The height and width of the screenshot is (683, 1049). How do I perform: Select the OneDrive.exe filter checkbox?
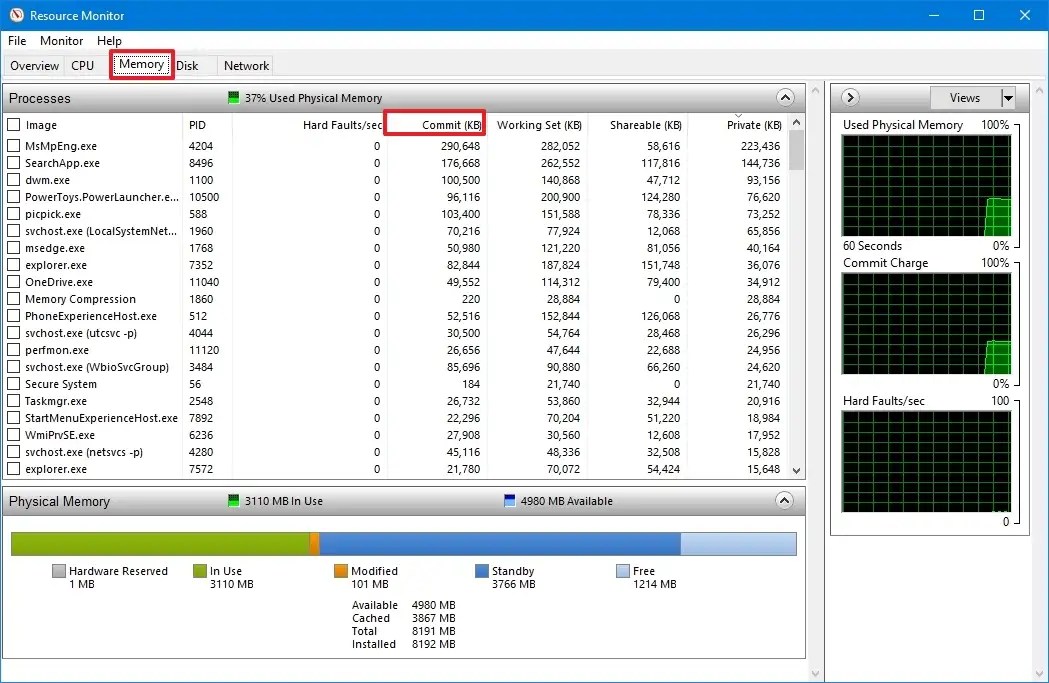(14, 282)
